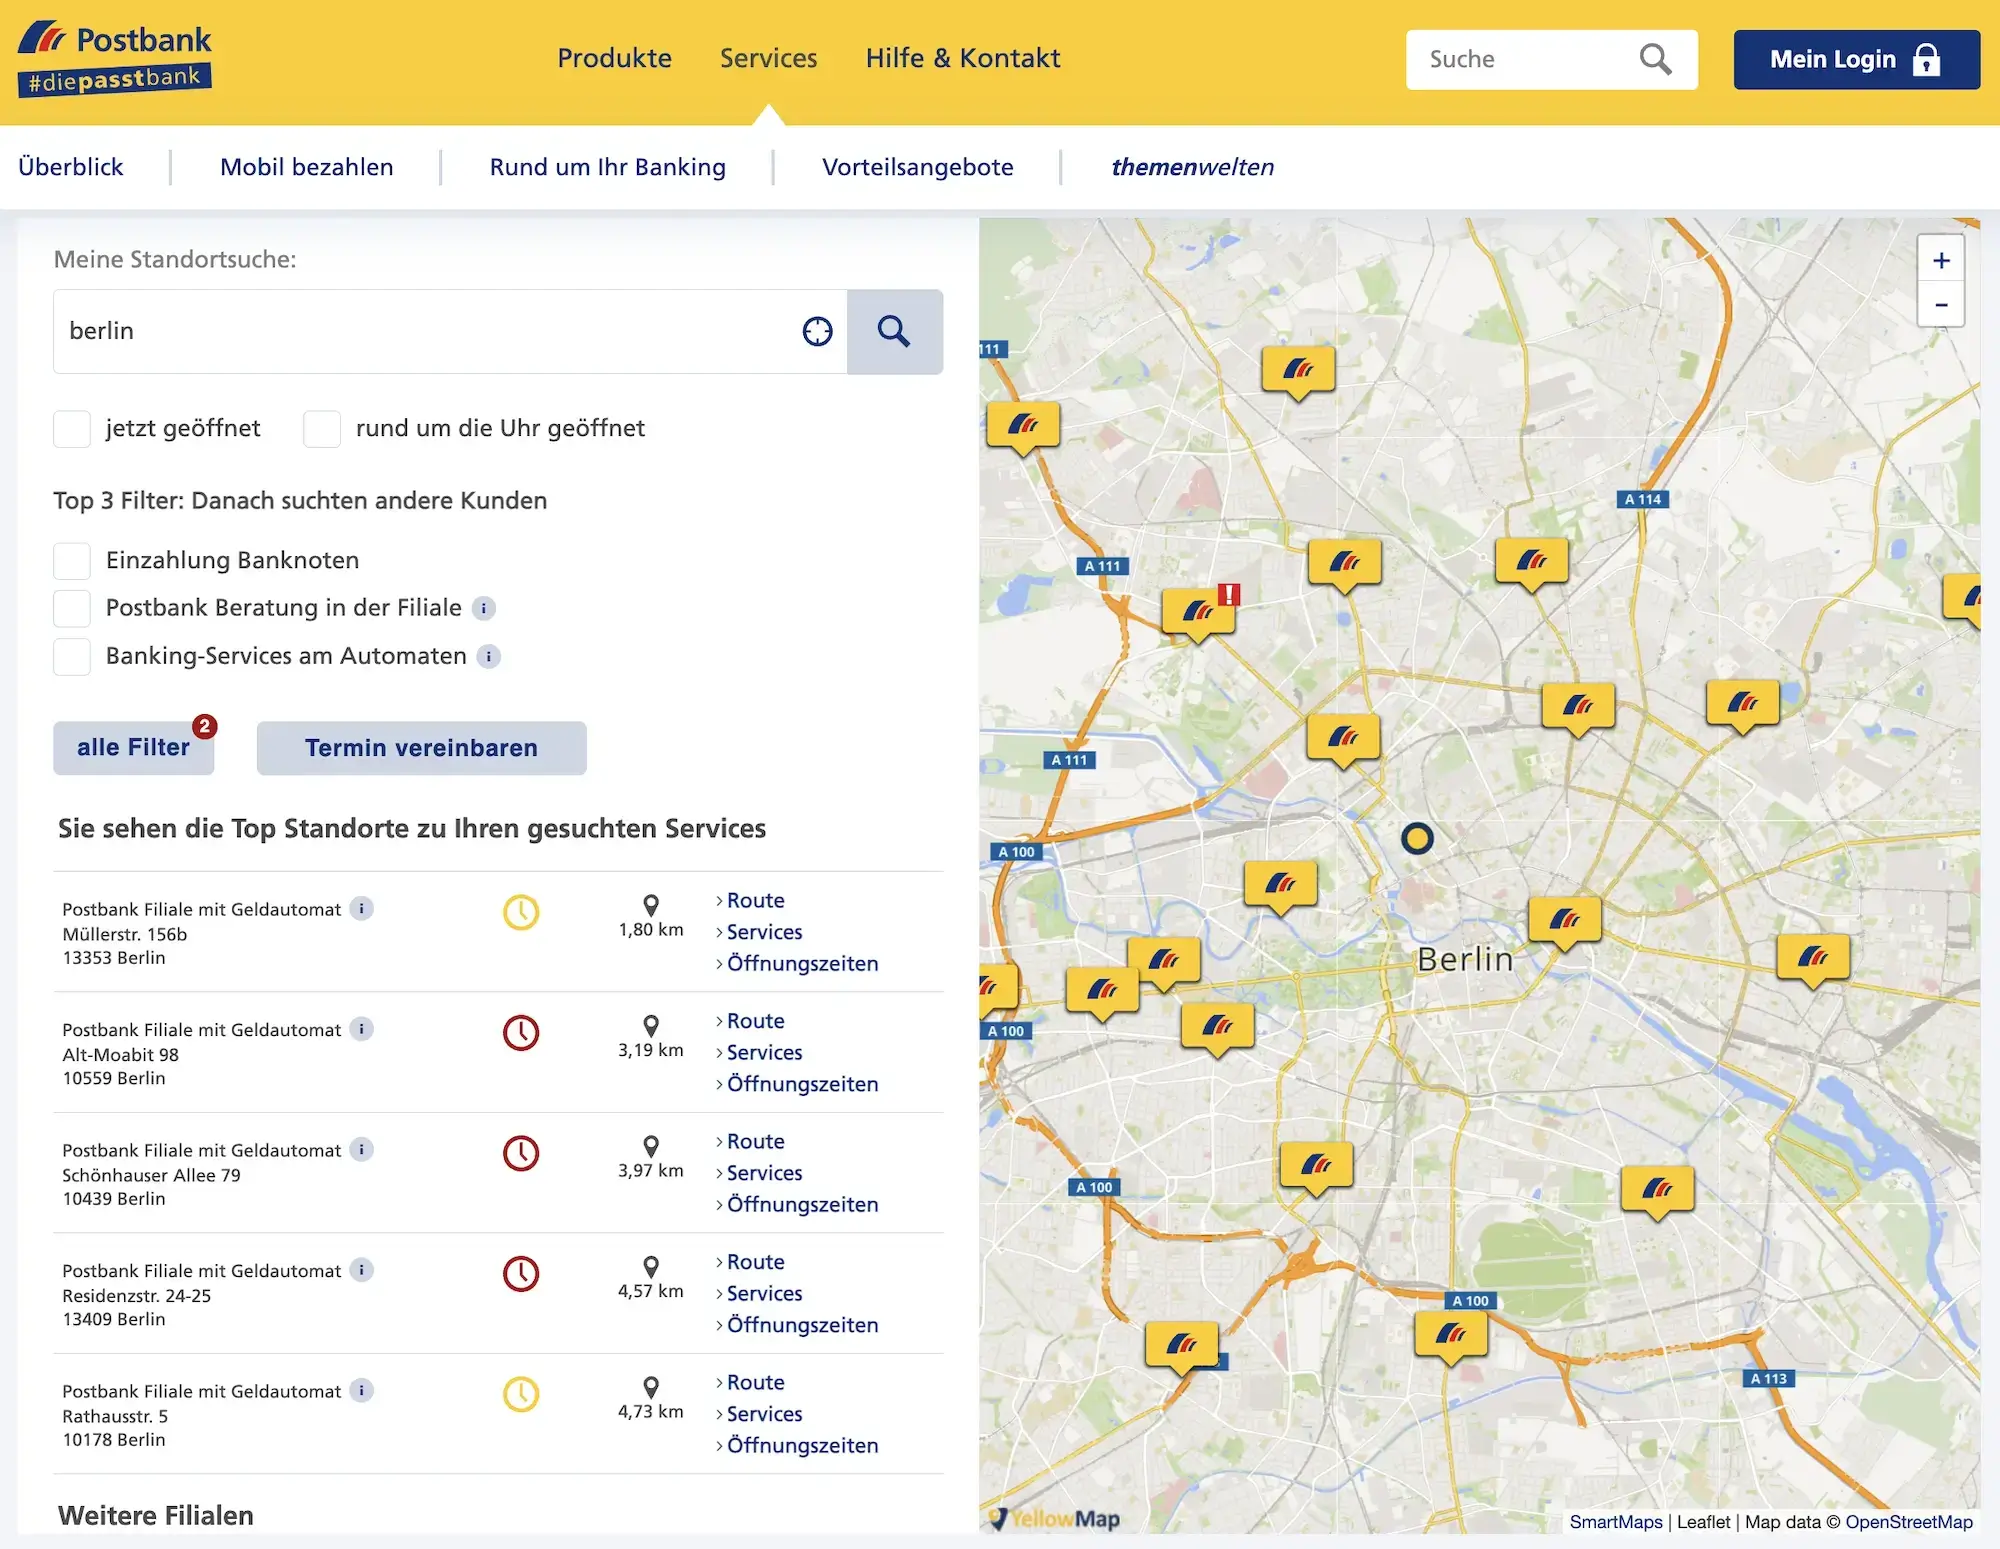Click info icon for Residenzstr. 24-25 branch
The height and width of the screenshot is (1549, 2000).
(362, 1269)
